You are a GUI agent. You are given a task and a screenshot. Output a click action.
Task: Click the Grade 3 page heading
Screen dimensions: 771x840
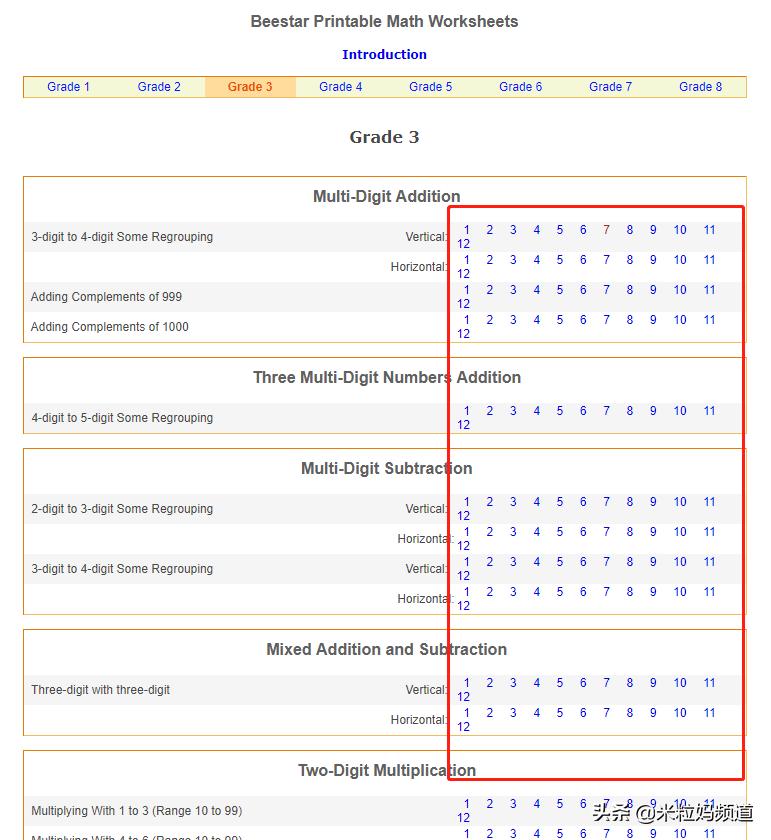[384, 137]
